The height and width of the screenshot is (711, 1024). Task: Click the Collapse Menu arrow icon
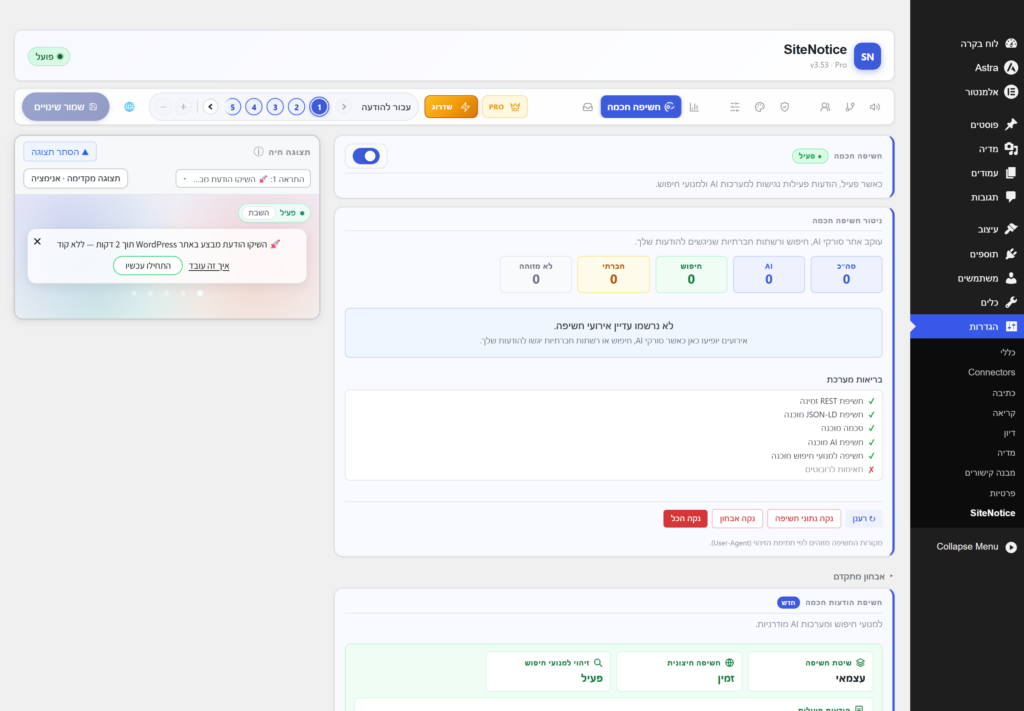[1011, 547]
